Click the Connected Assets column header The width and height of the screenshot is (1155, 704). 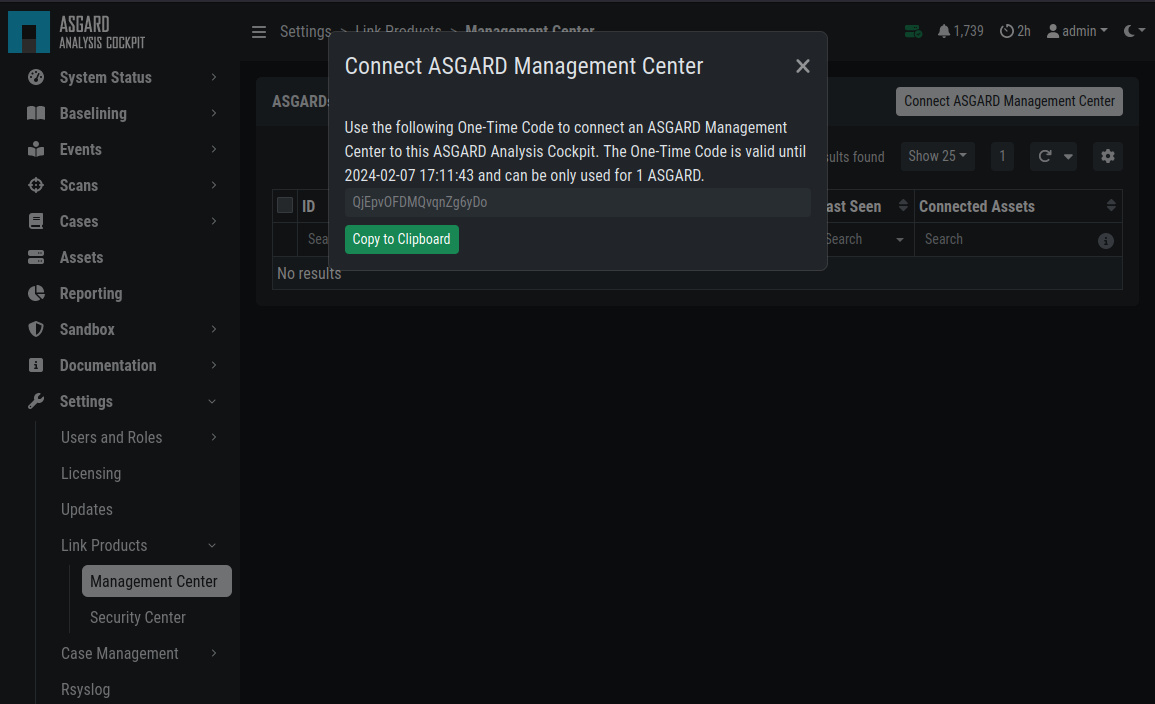[977, 206]
